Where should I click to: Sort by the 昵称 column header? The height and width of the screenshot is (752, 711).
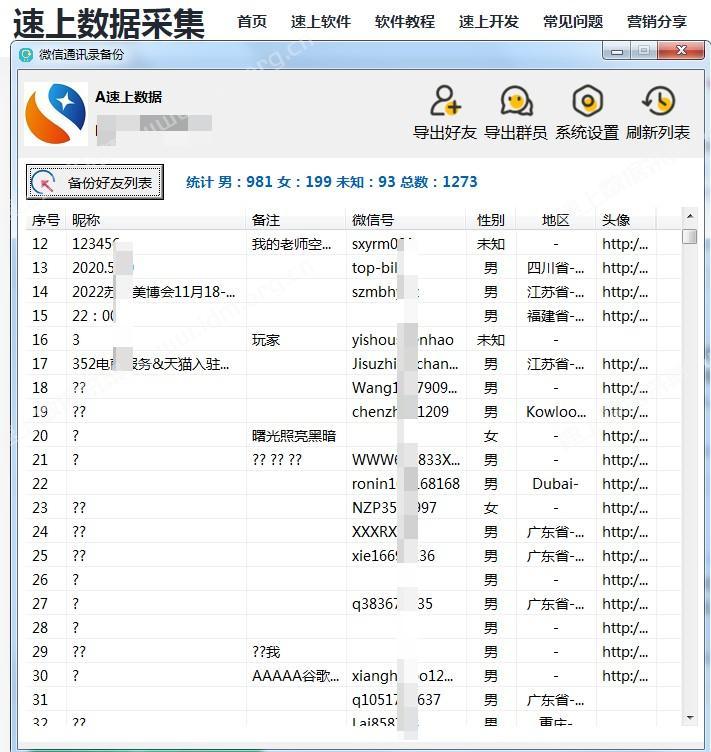coord(156,220)
